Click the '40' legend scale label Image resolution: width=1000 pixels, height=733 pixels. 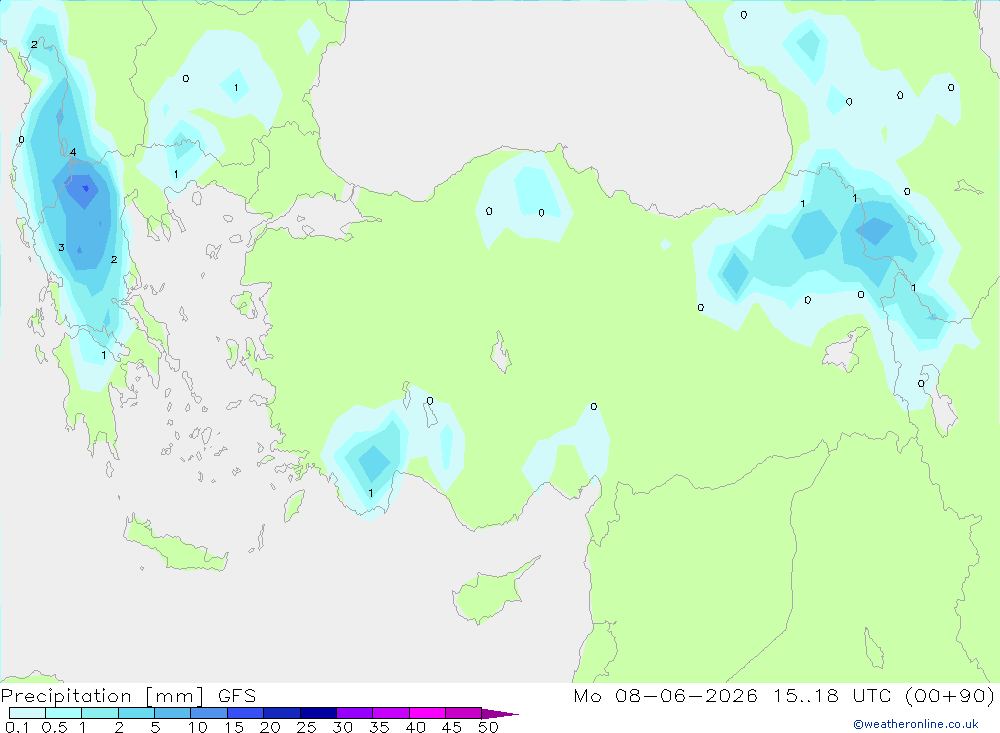pyautogui.click(x=416, y=727)
